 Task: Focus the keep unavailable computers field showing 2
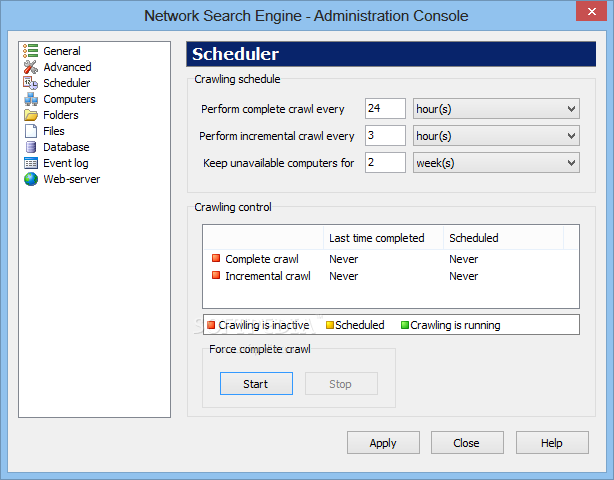[x=385, y=162]
